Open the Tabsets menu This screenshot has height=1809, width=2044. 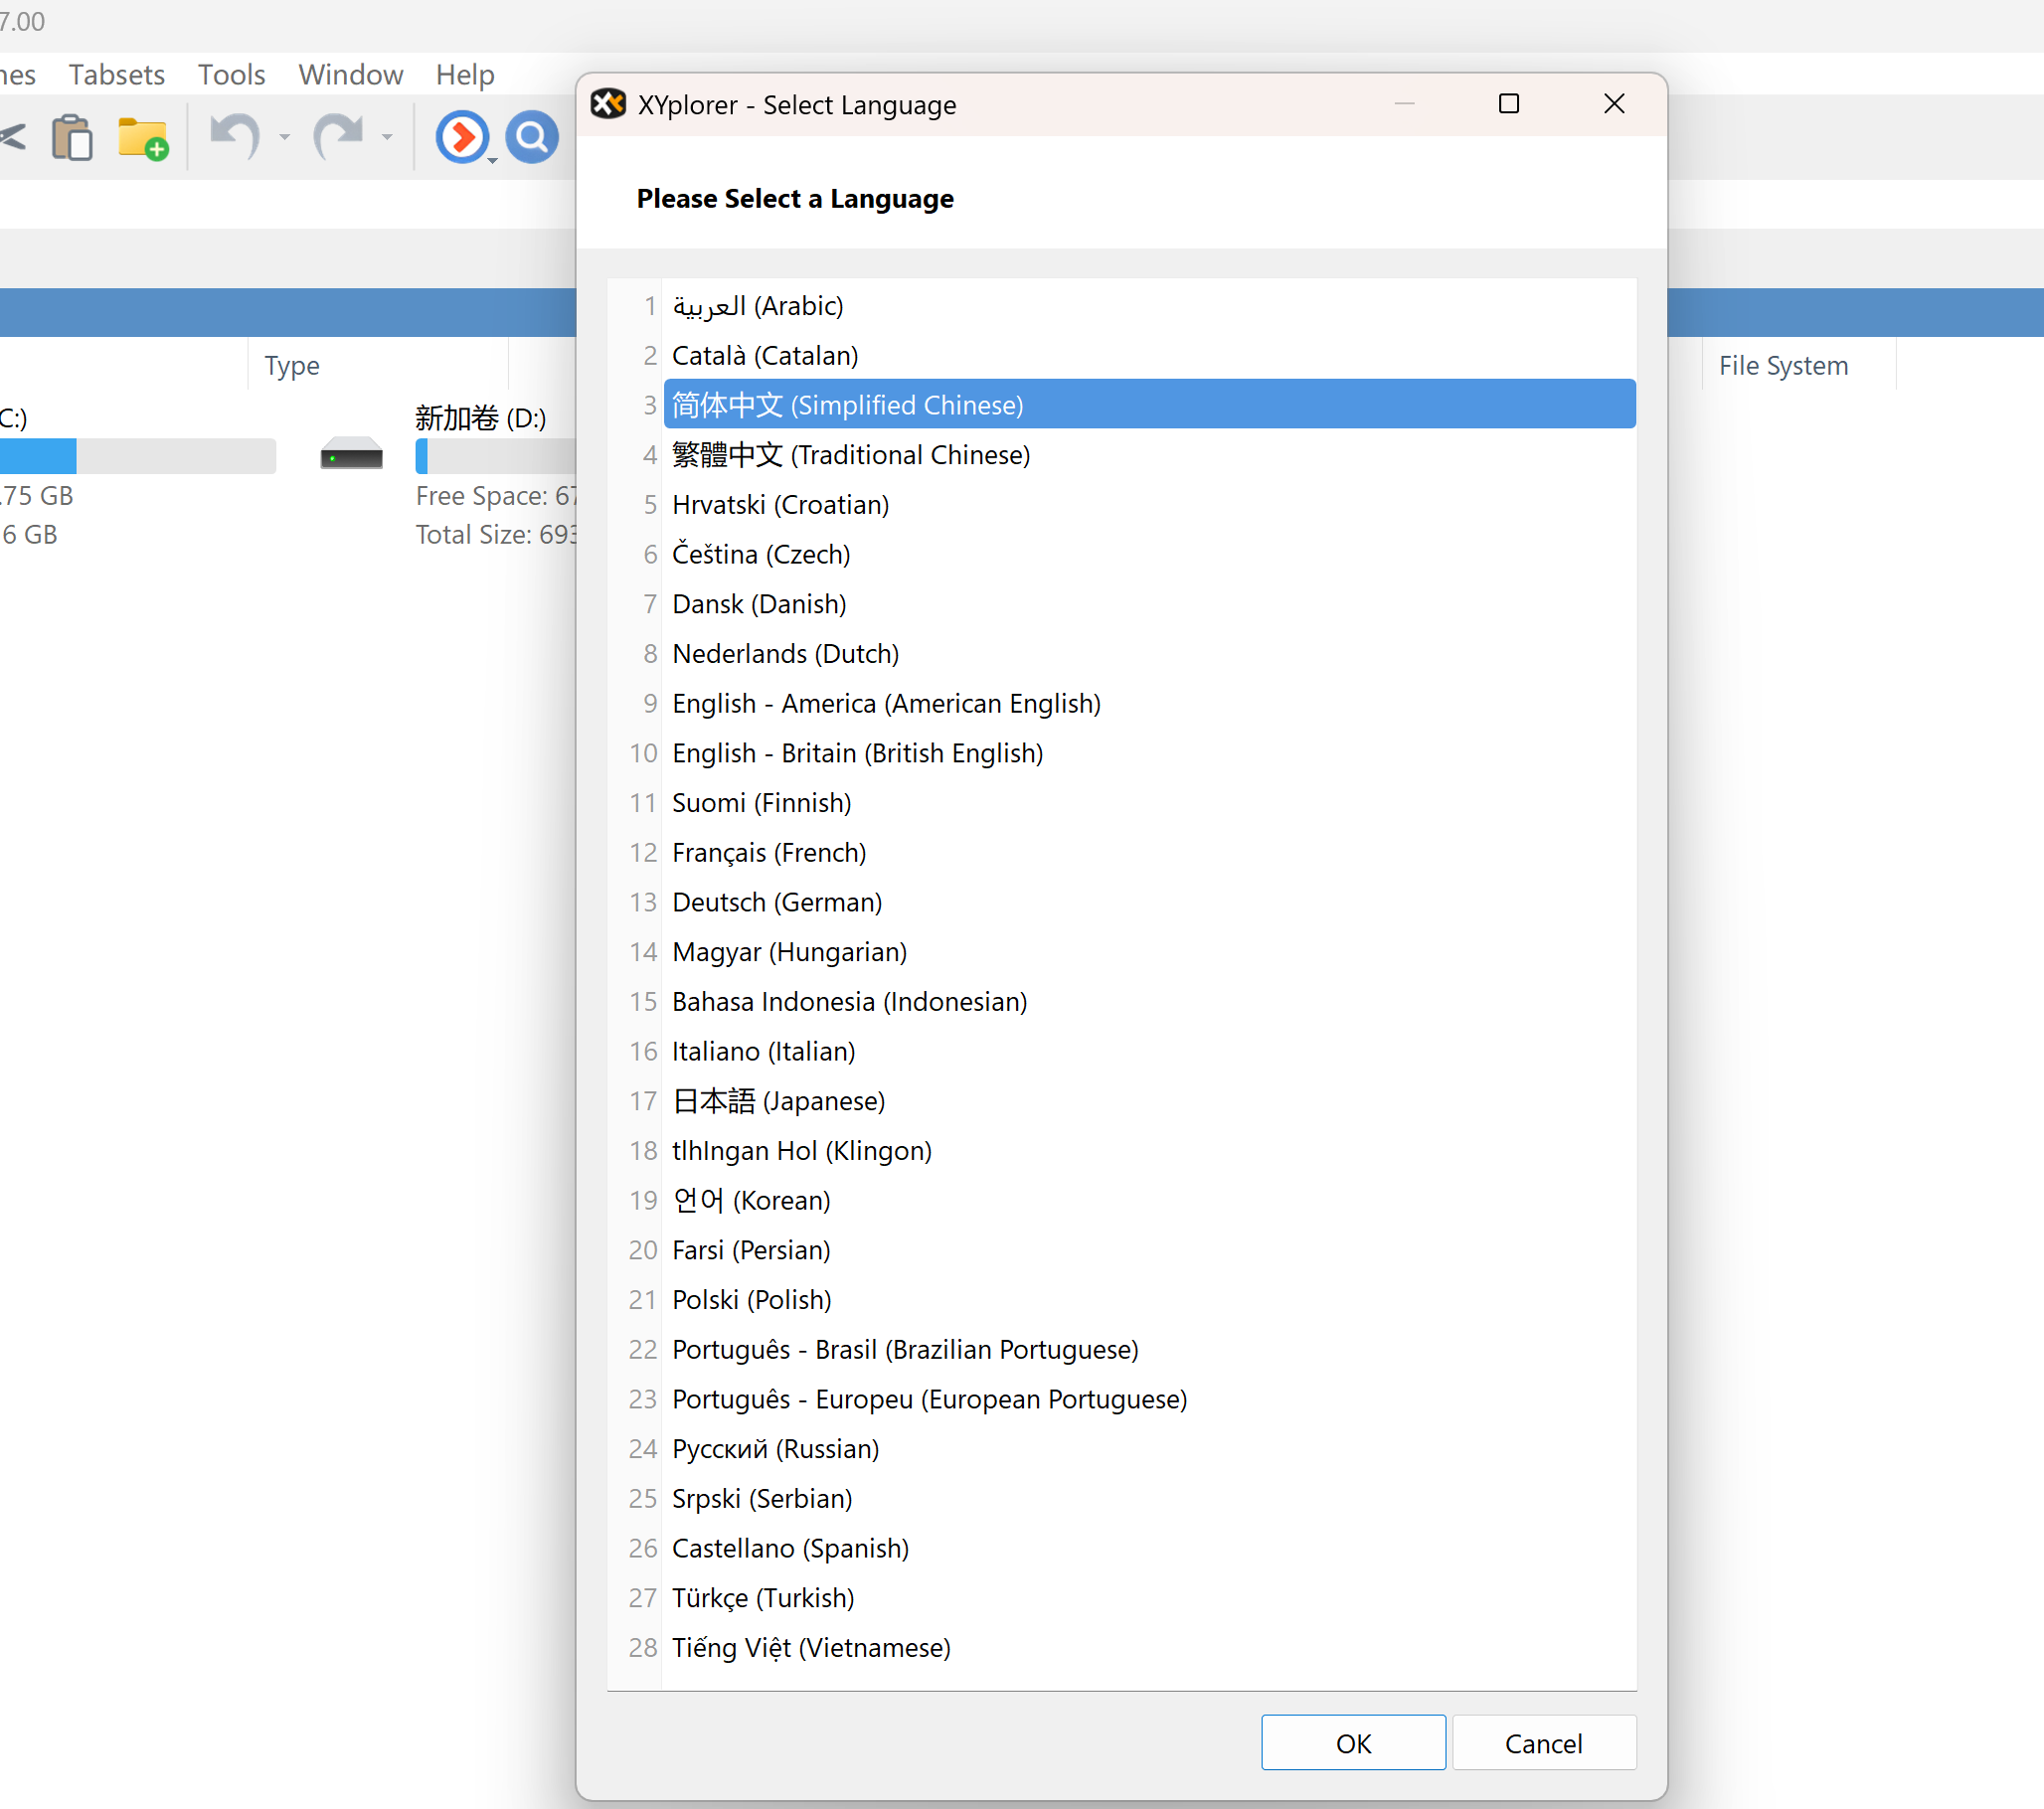[116, 75]
